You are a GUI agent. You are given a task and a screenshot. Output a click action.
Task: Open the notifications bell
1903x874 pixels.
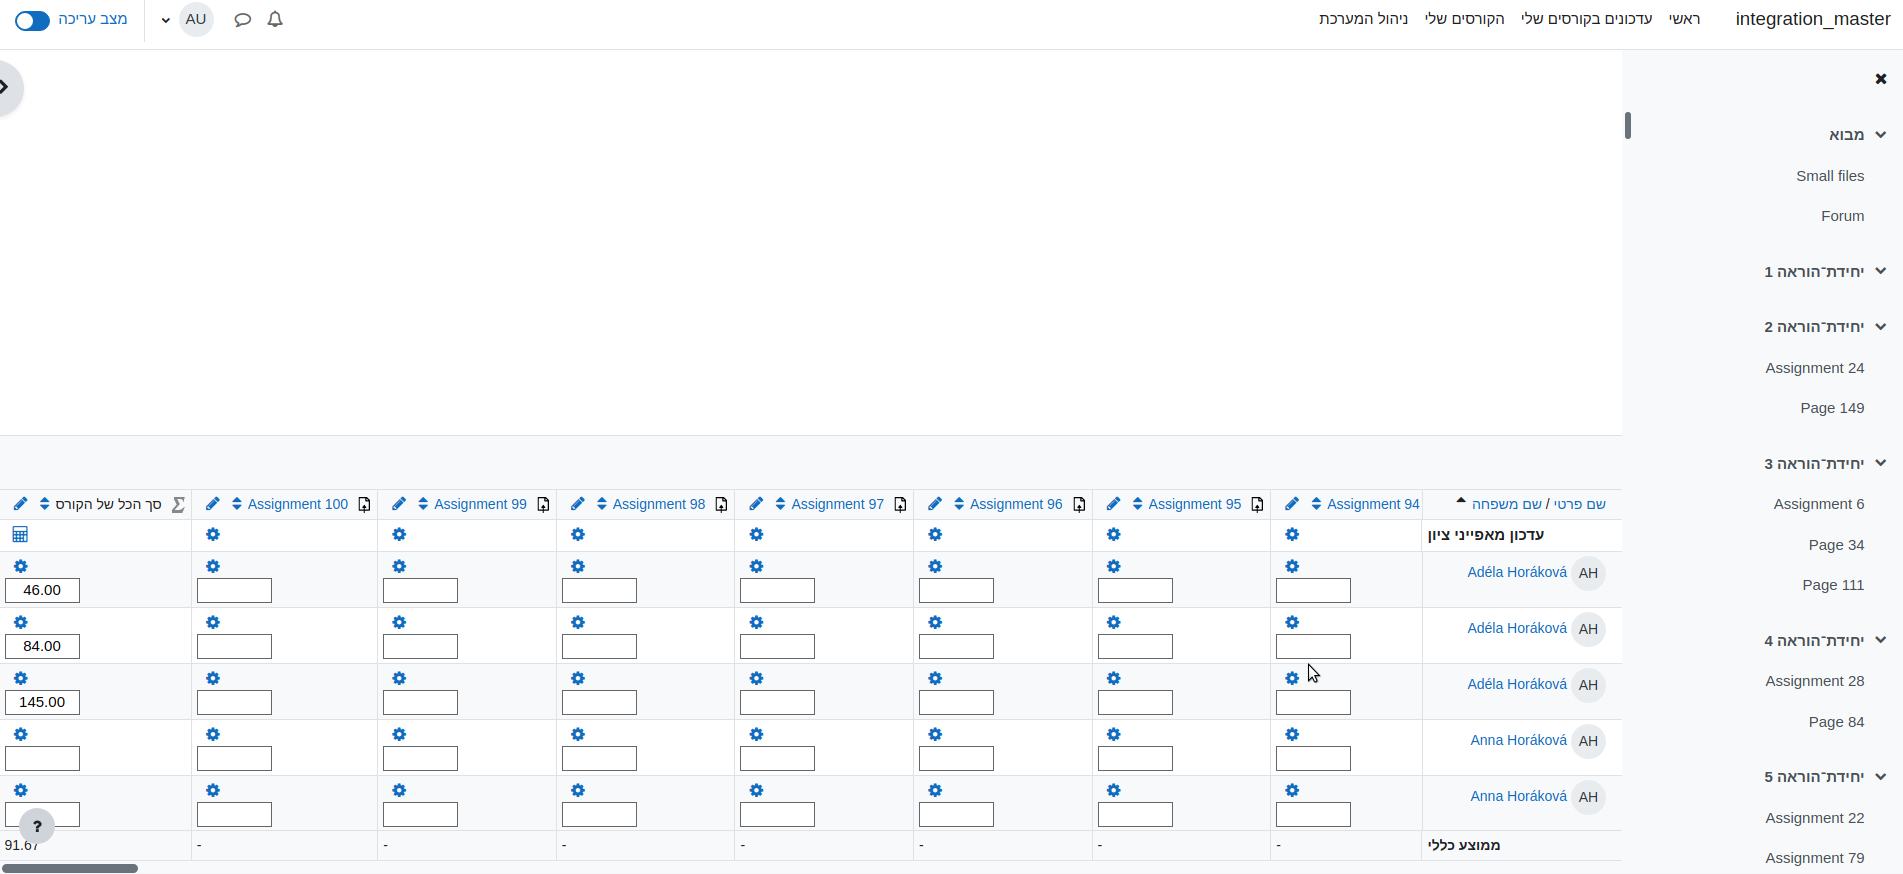275,19
